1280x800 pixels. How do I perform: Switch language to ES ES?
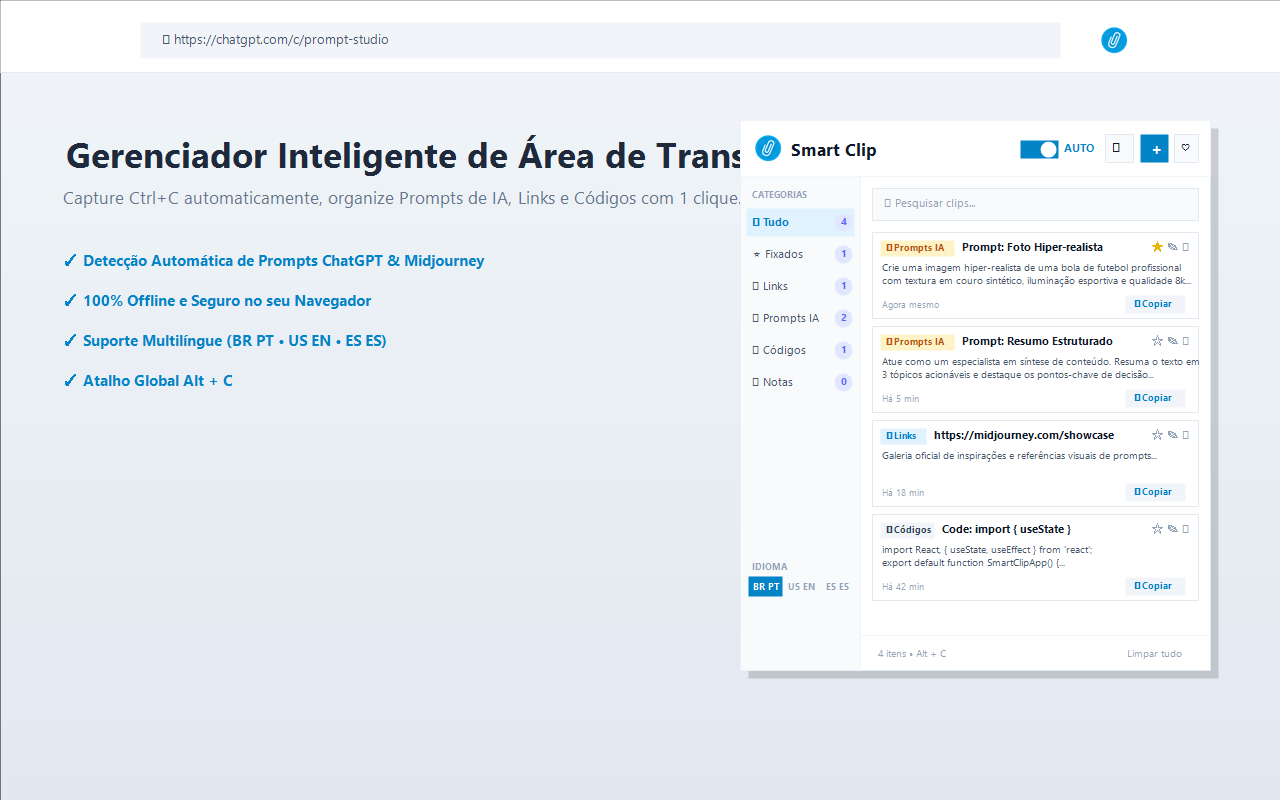click(x=837, y=587)
